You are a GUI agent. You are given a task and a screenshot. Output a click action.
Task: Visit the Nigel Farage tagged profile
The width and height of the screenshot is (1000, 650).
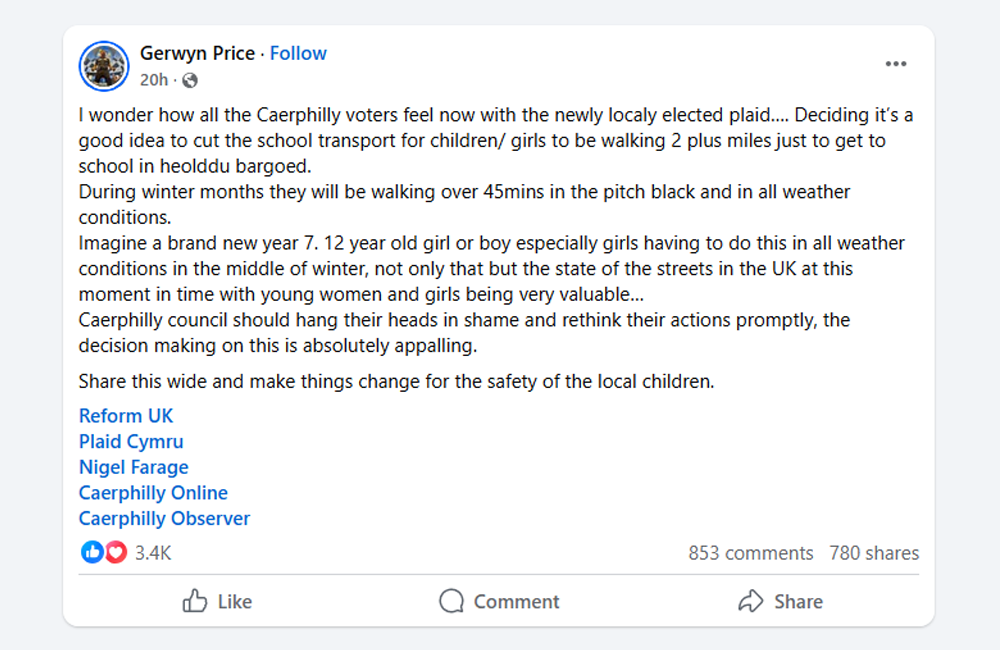click(x=133, y=467)
